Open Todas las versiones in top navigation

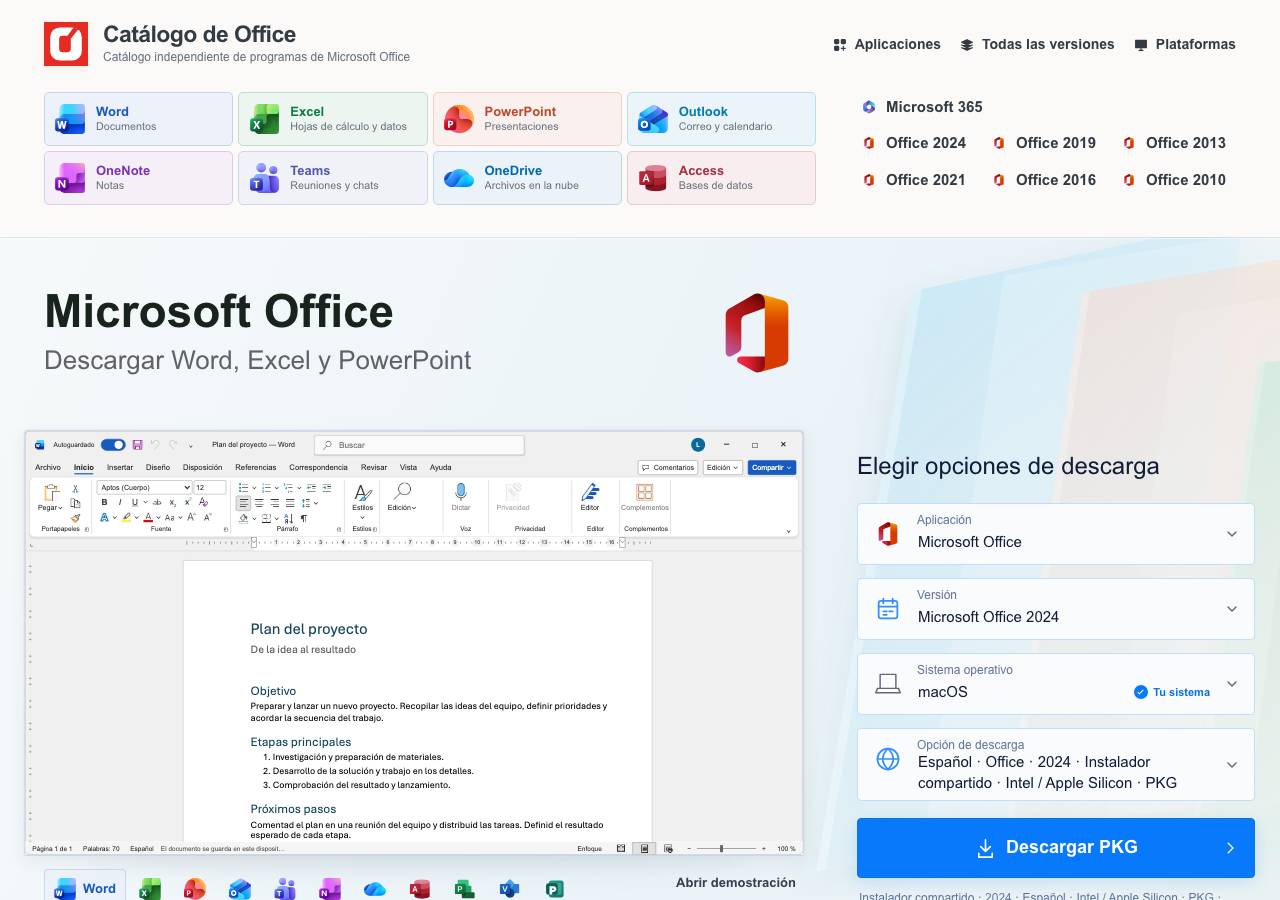point(1037,44)
